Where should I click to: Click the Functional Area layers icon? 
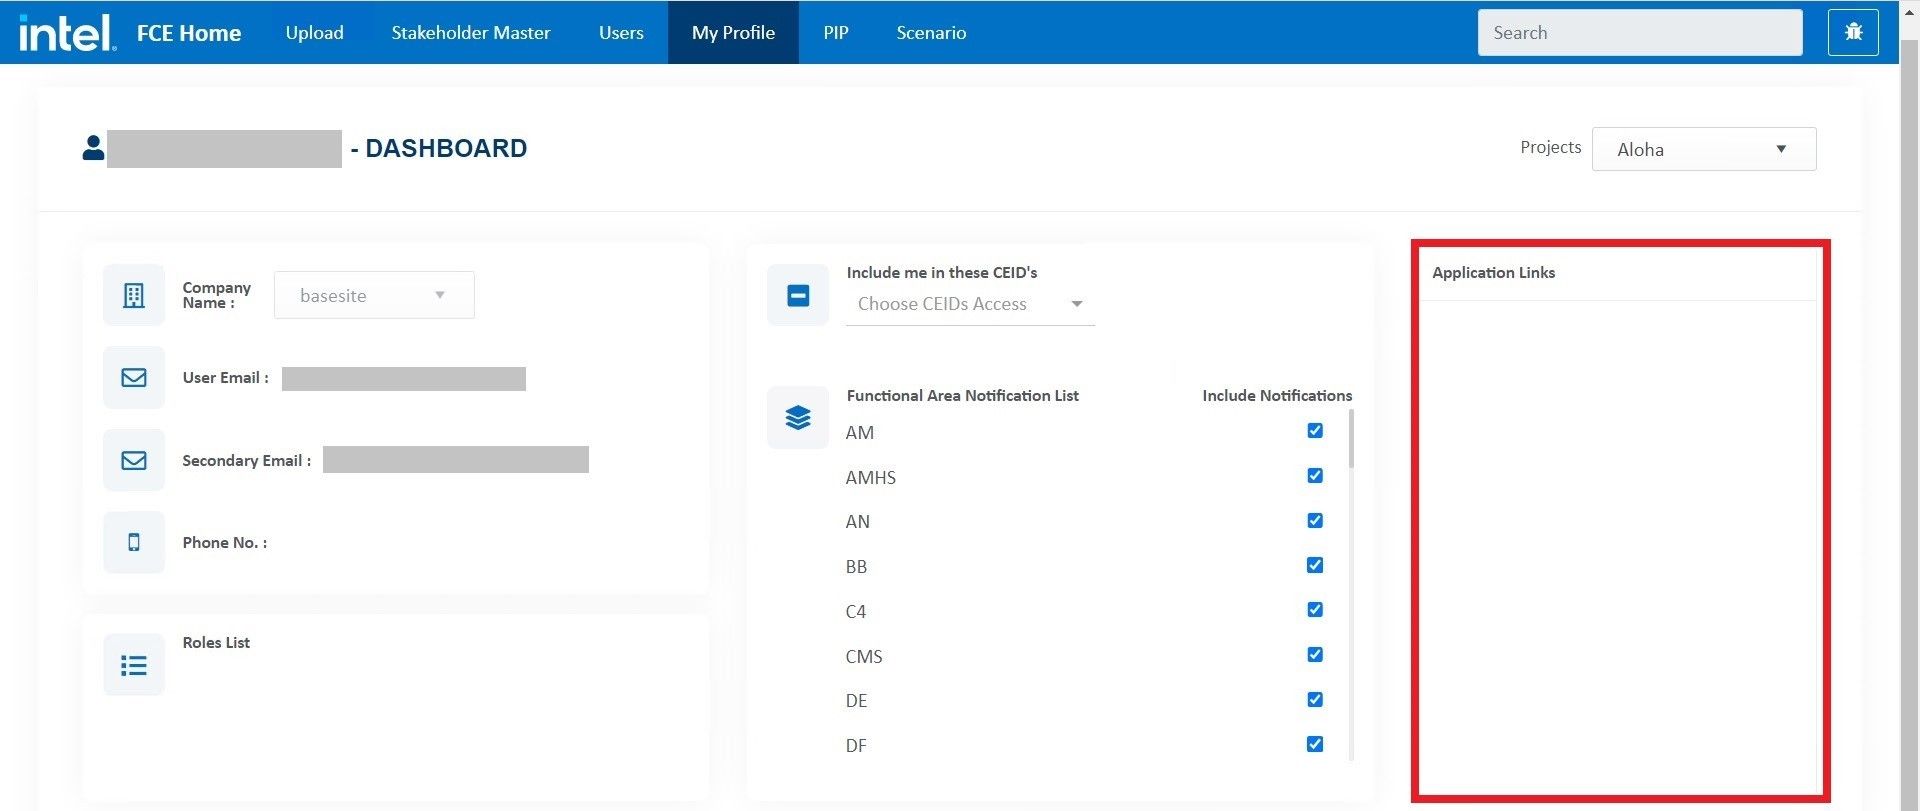(x=798, y=417)
